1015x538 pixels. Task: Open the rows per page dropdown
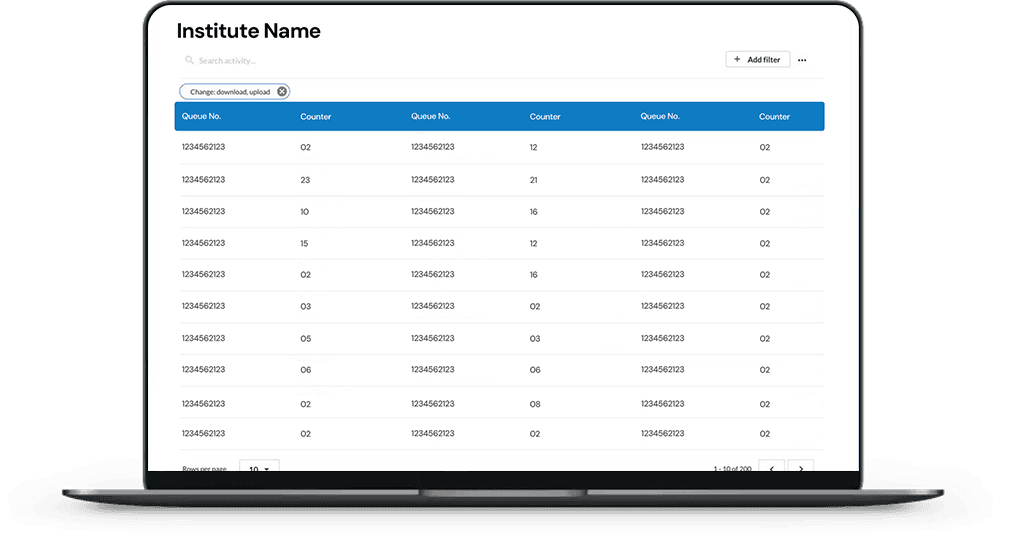click(x=260, y=467)
